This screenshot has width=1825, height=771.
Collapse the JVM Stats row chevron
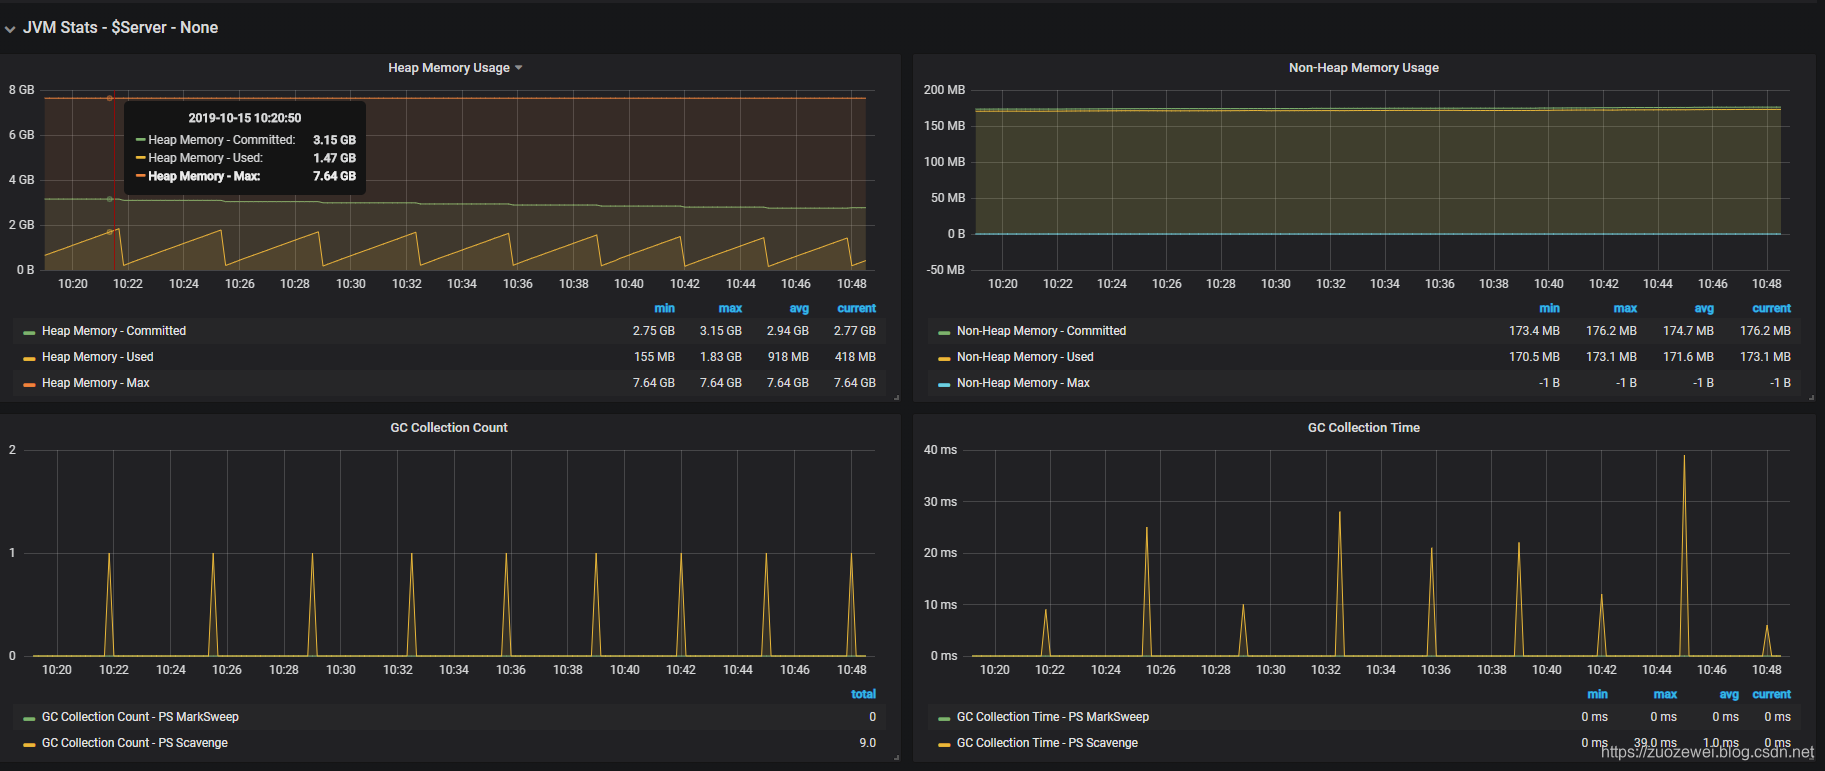(x=10, y=29)
